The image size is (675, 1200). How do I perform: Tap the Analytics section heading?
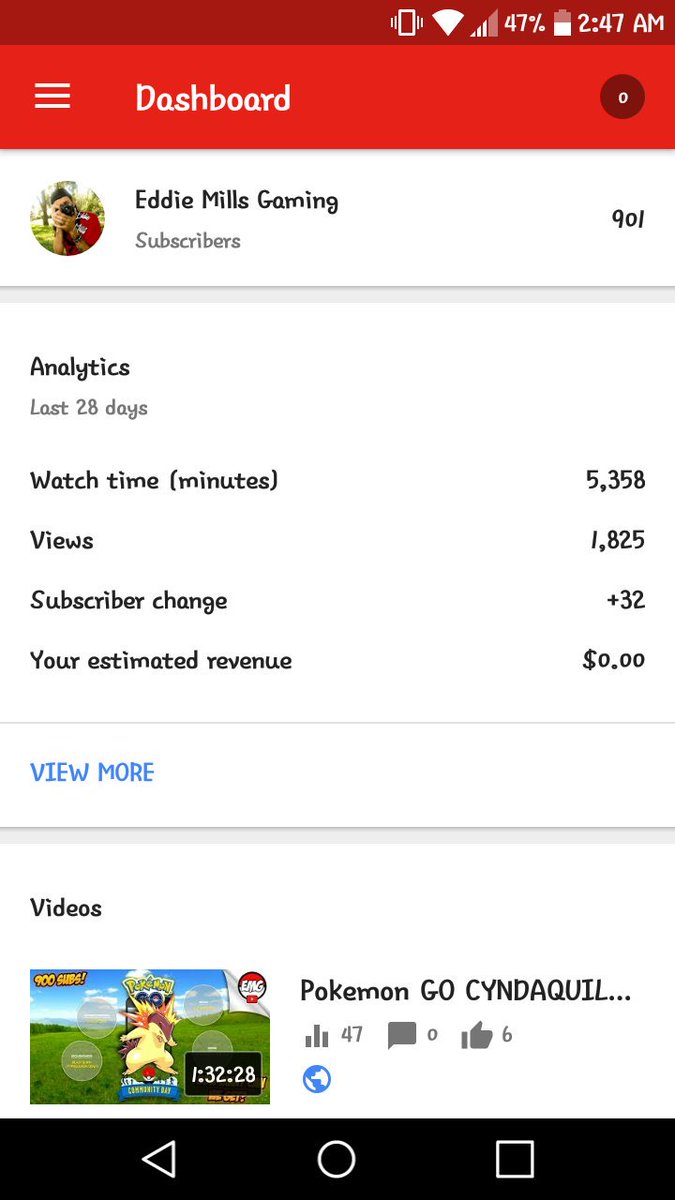(80, 367)
